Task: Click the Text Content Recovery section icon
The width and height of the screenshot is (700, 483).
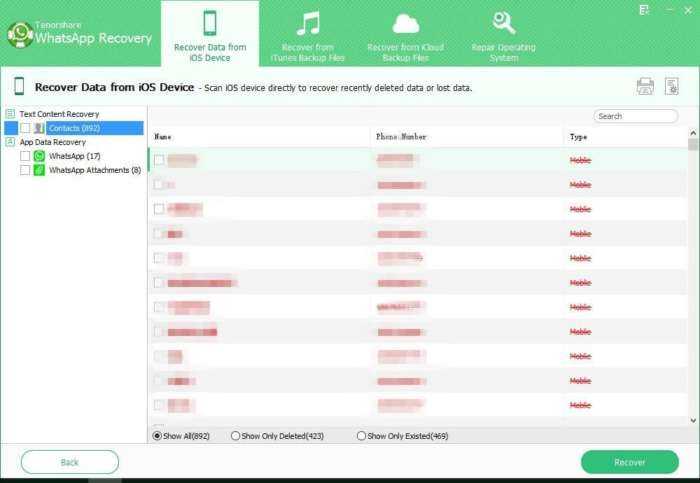Action: coord(10,114)
